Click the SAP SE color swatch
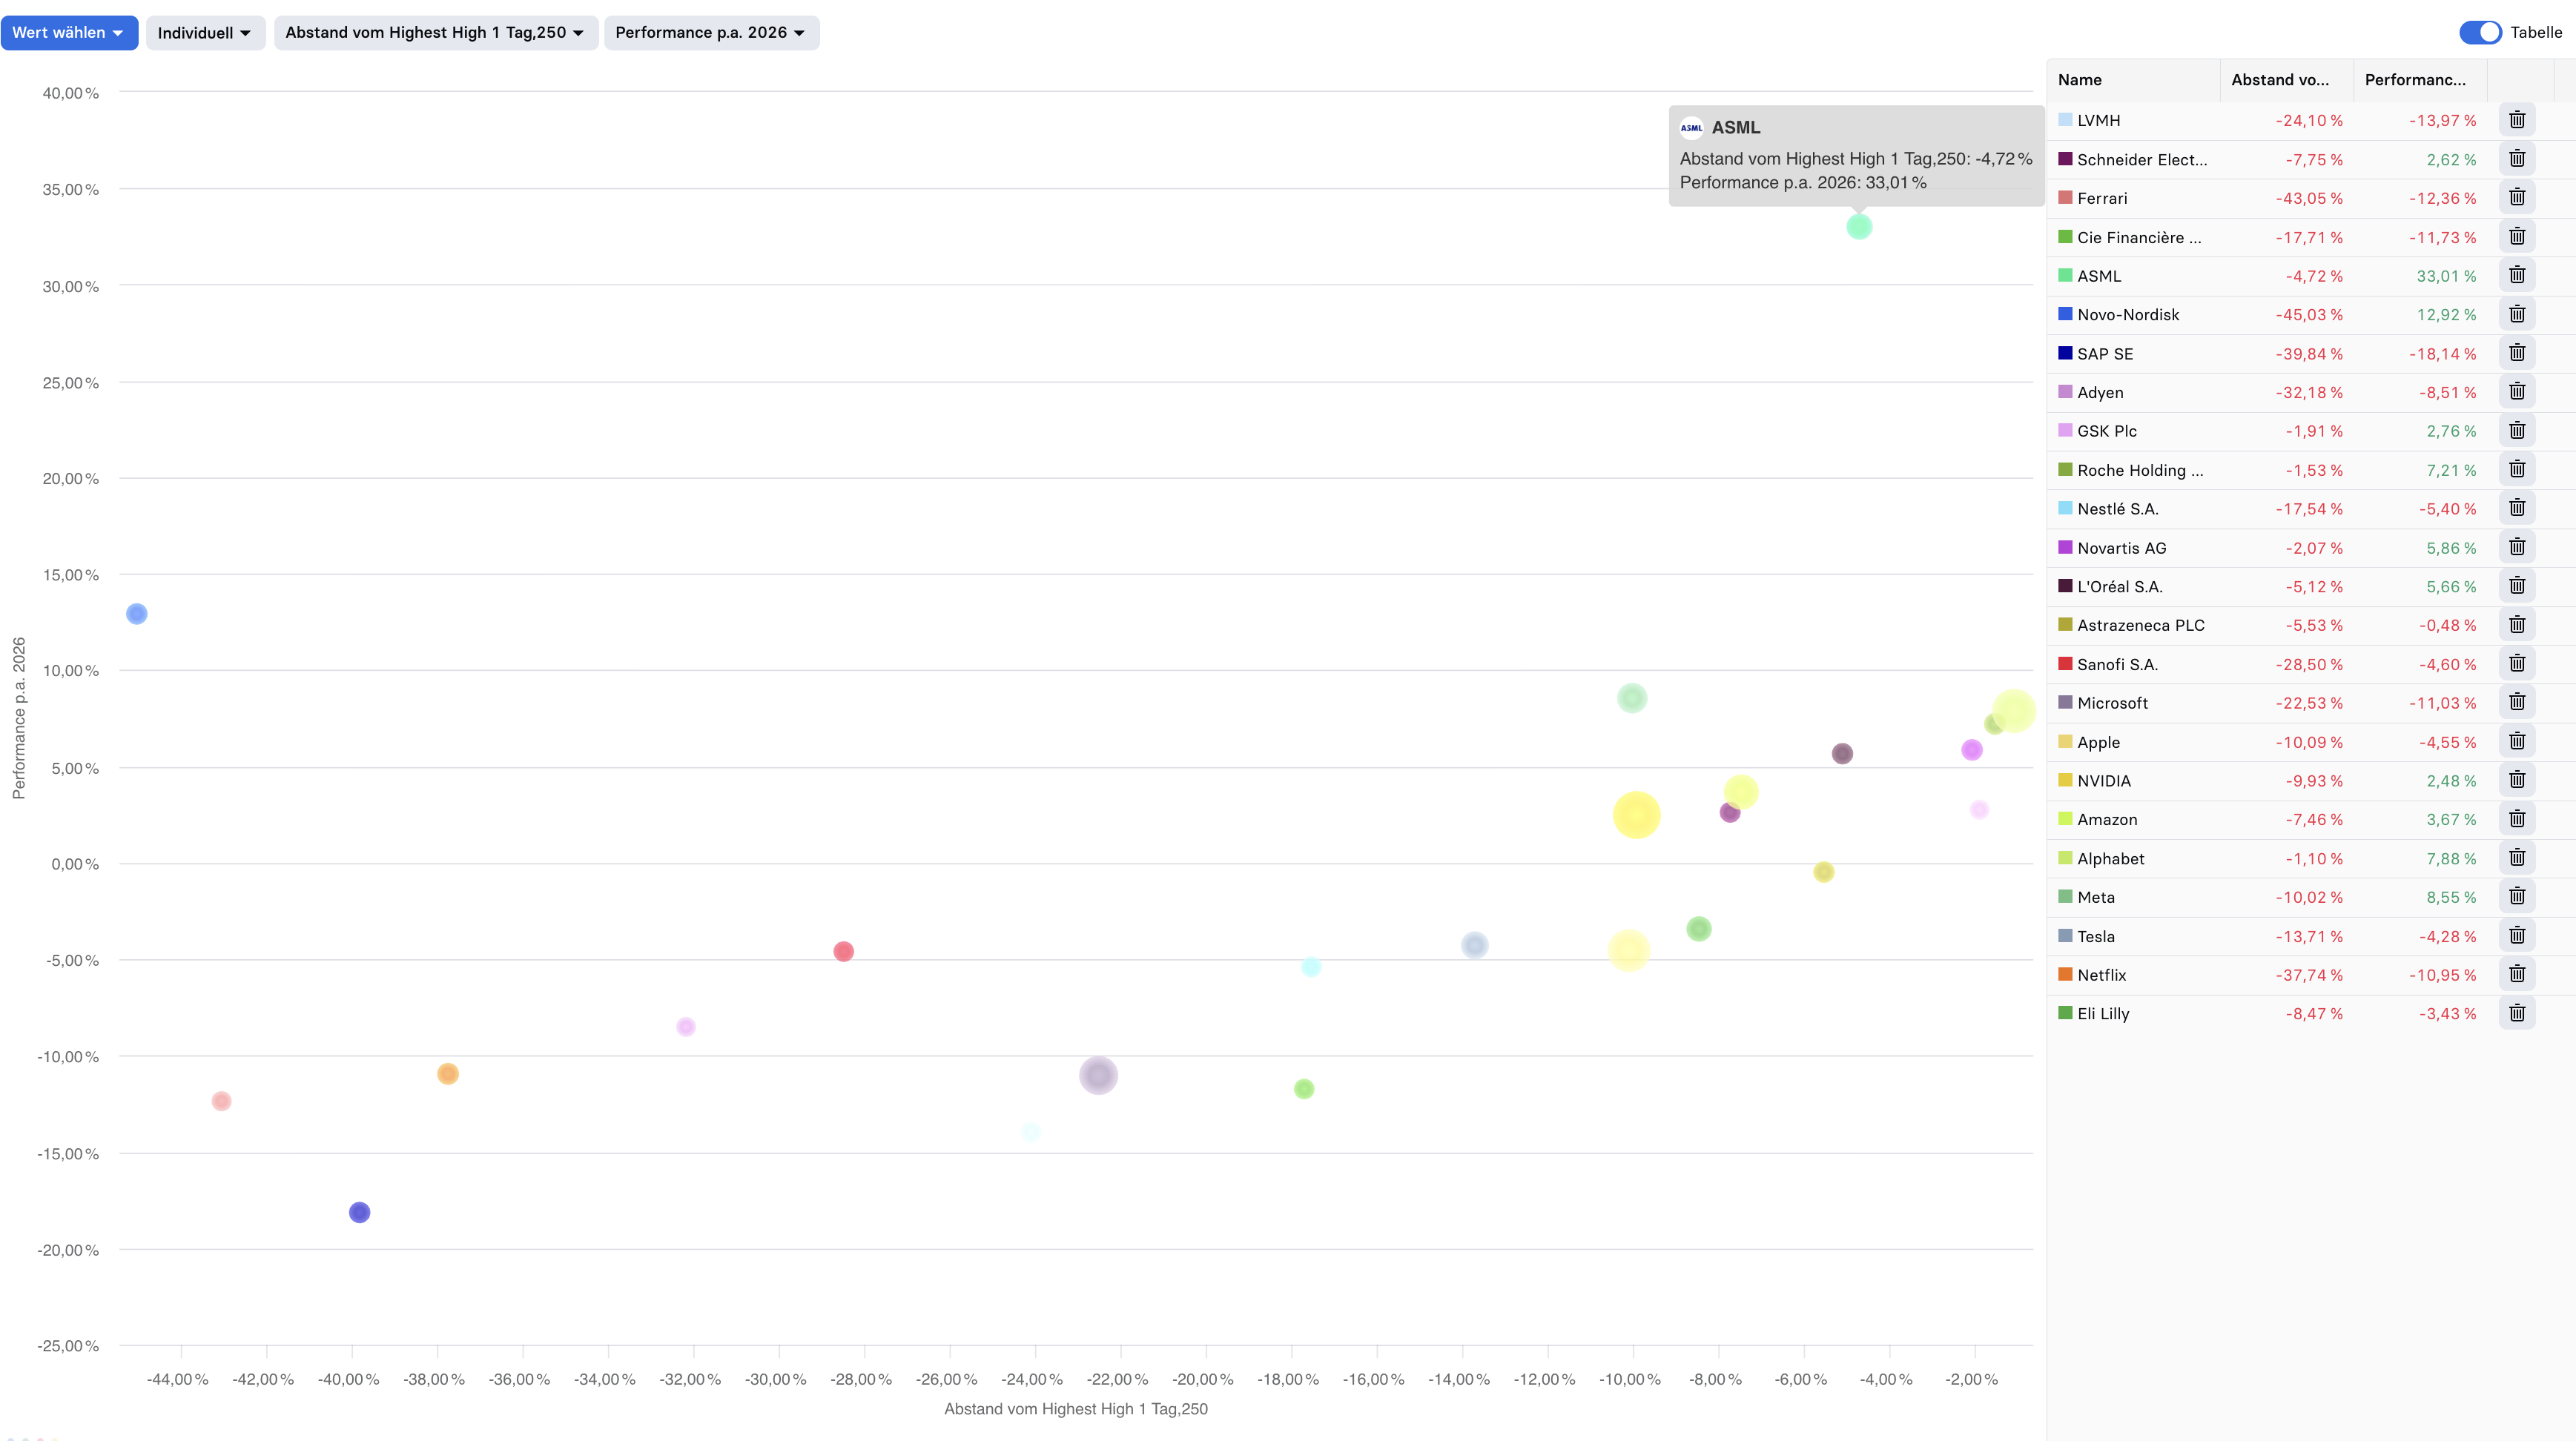 [2065, 353]
